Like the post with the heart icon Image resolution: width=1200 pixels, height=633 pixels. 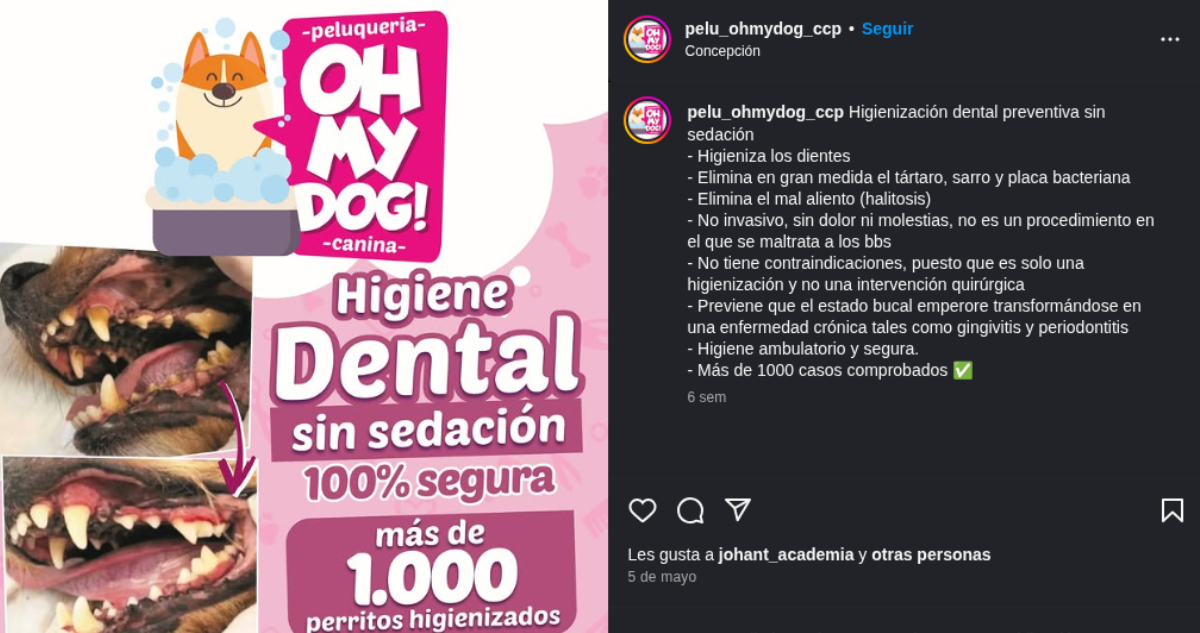(642, 511)
